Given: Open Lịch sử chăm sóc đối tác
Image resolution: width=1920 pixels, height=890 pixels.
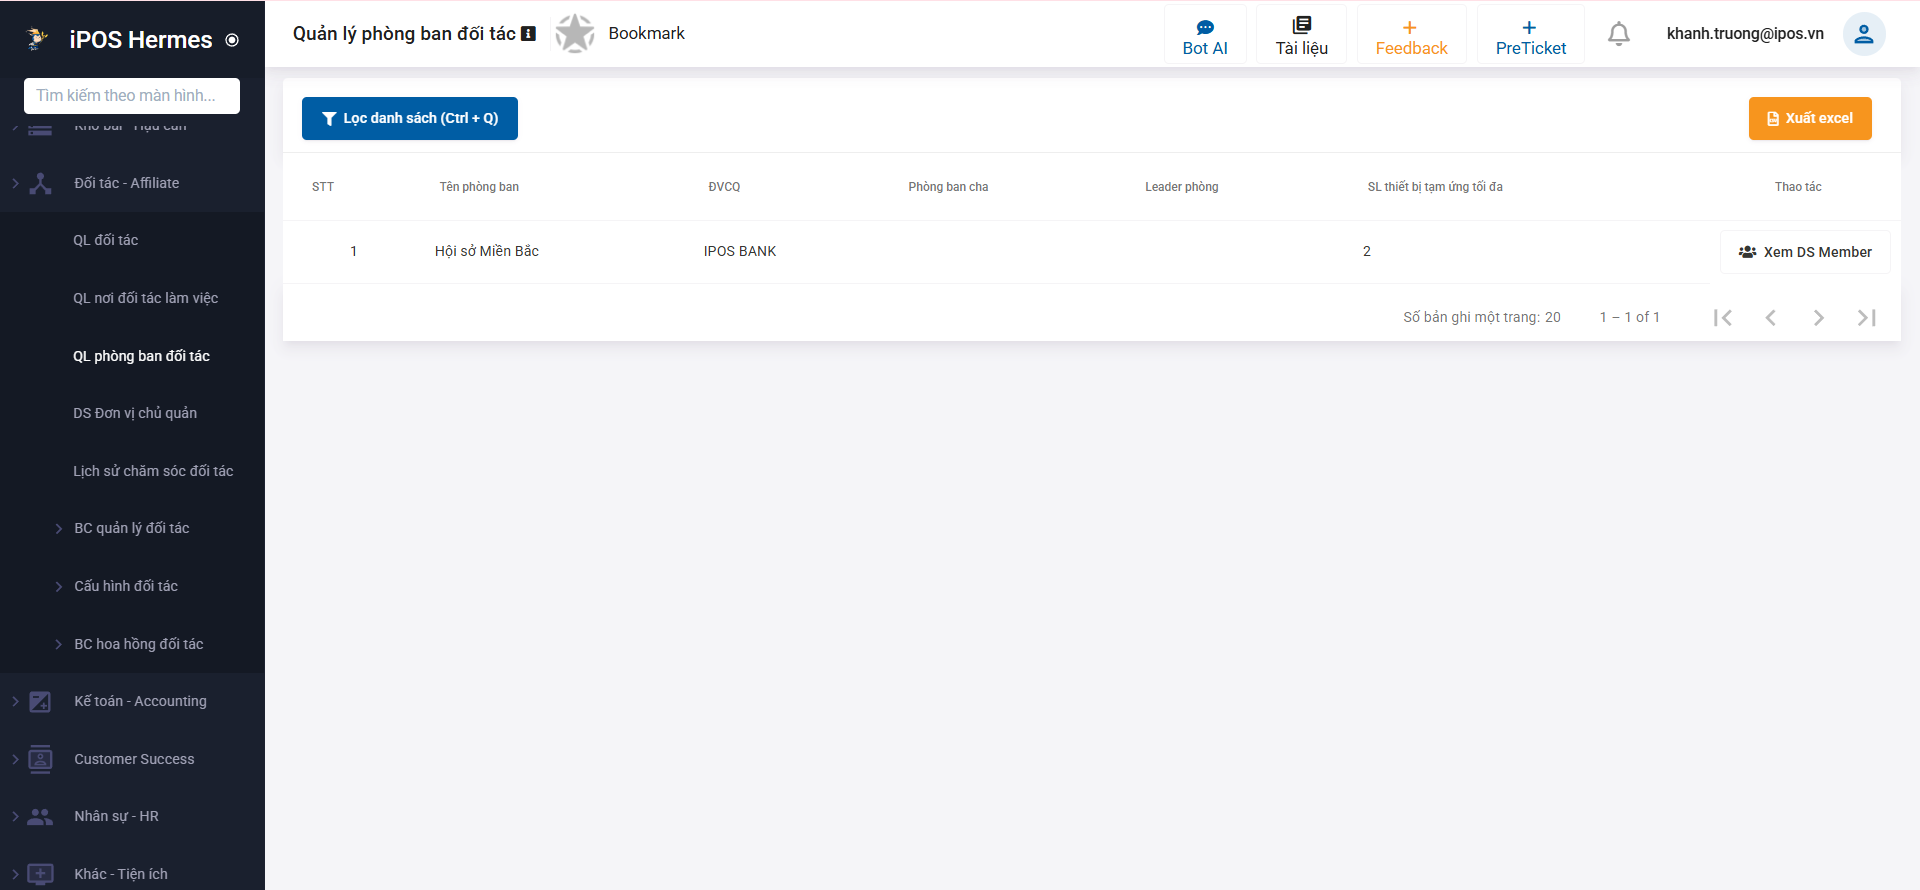Looking at the screenshot, I should click(153, 471).
